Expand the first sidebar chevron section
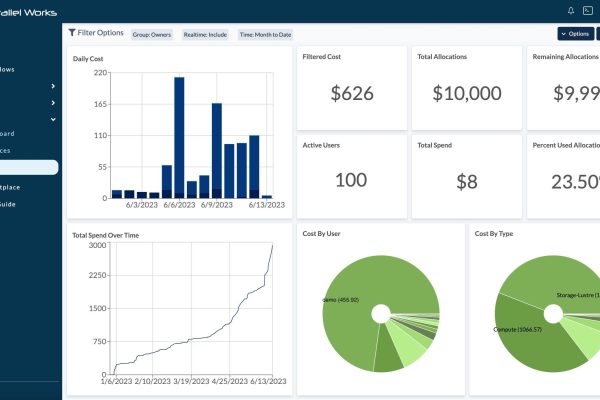Screen dimensions: 600x400 point(53,86)
